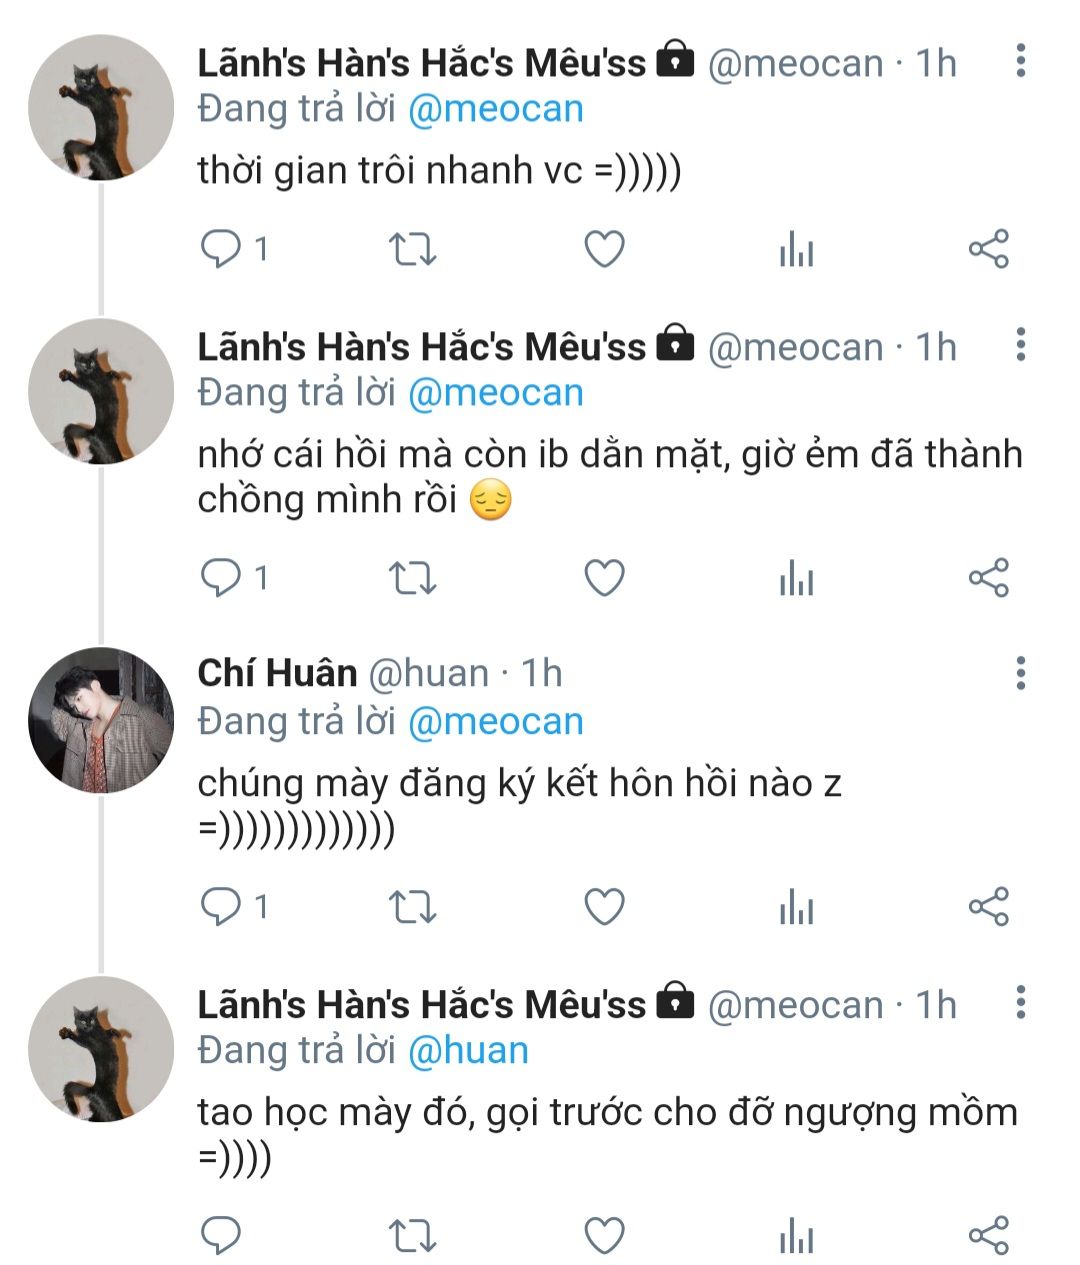1080x1265 pixels.
Task: Share the "thời gian trôi nhanh vc" tweet
Action: (989, 249)
